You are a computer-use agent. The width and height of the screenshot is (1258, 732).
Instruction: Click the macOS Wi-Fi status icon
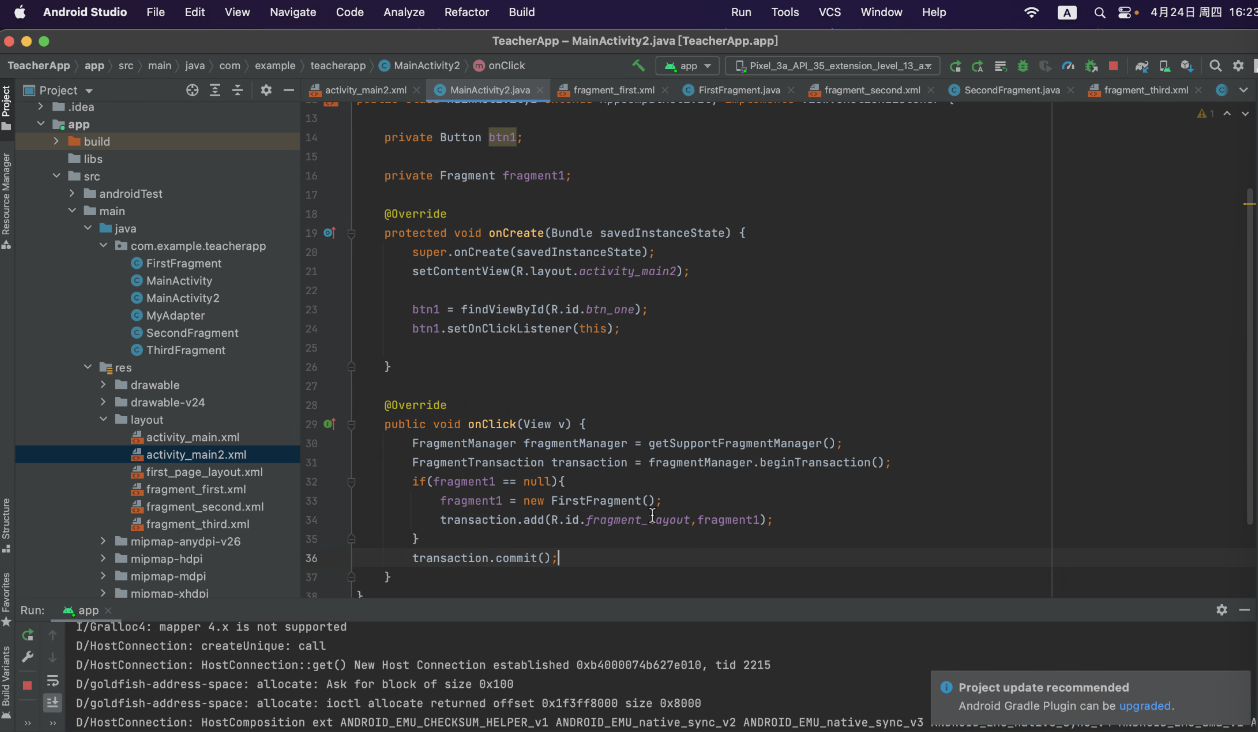[x=1032, y=12]
